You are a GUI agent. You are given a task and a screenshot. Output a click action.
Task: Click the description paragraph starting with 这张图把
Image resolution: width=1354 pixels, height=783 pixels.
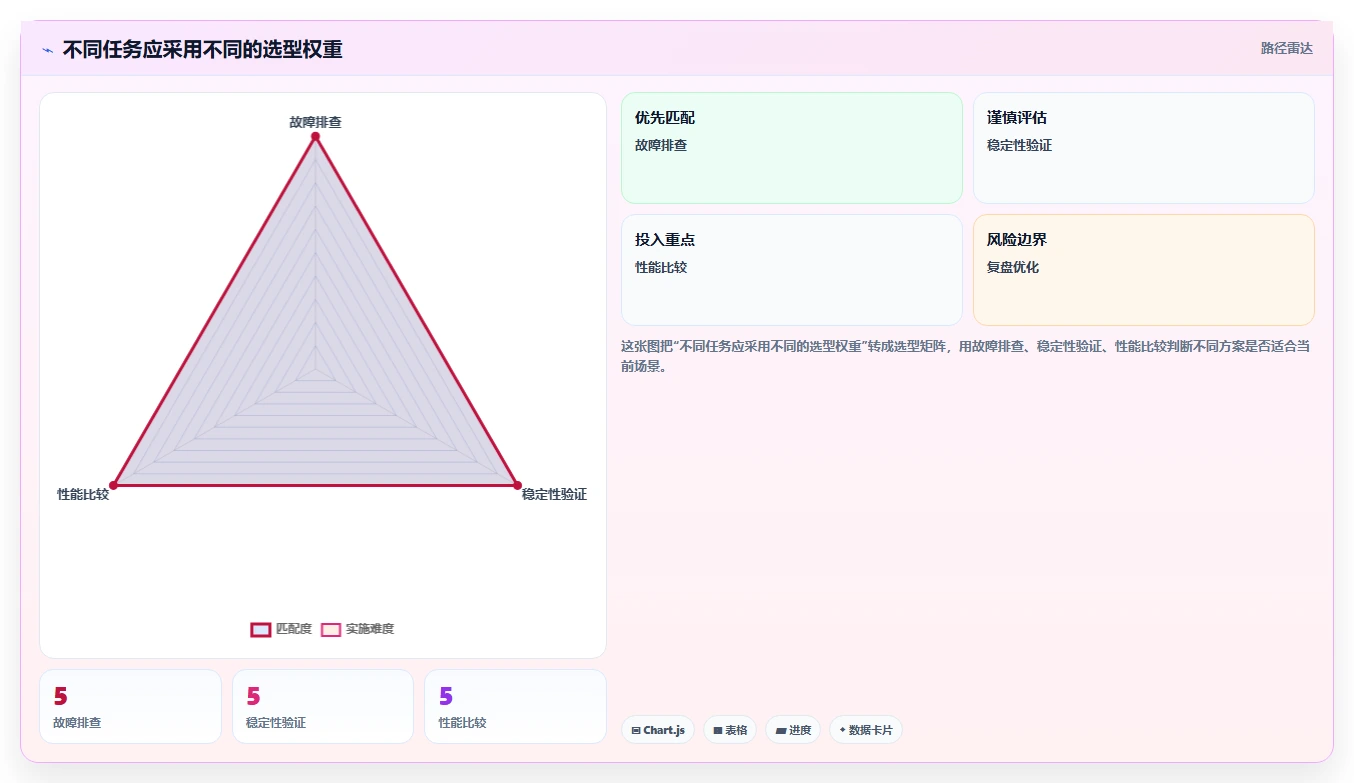[967, 356]
